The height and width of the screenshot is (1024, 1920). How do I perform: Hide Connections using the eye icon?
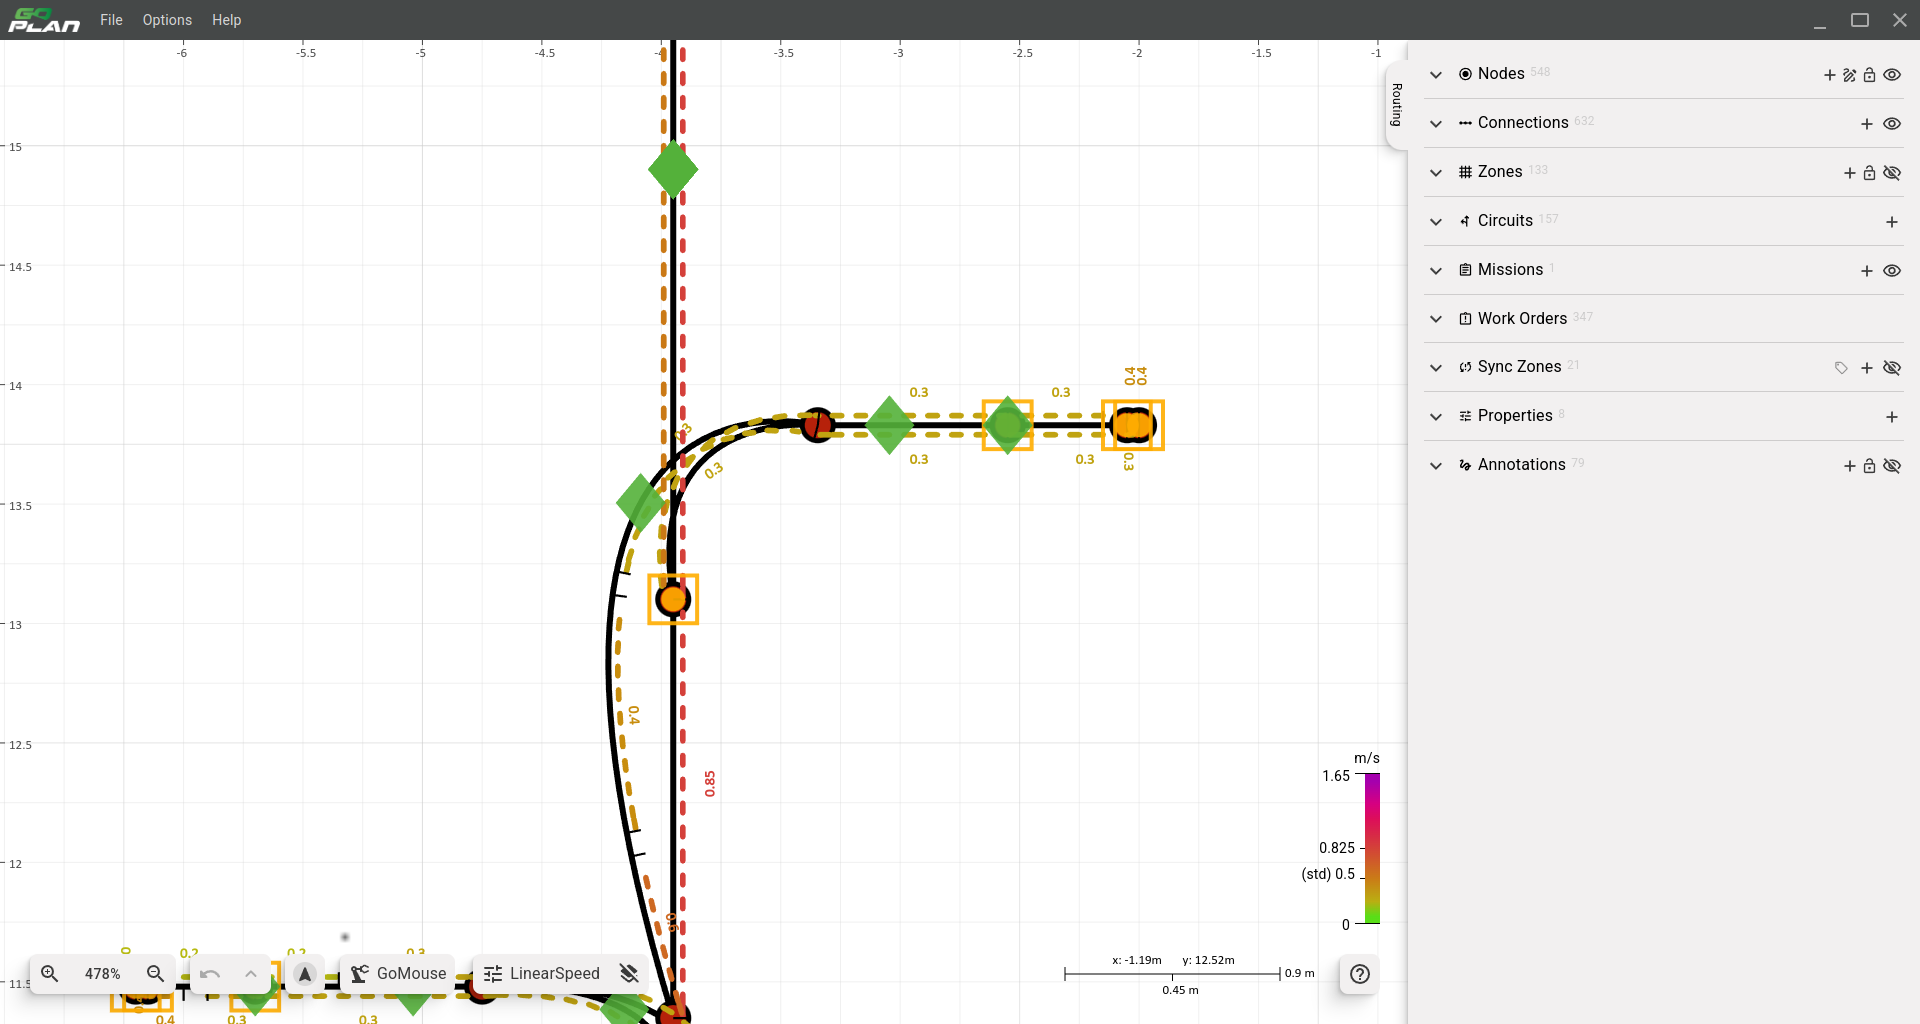point(1891,124)
